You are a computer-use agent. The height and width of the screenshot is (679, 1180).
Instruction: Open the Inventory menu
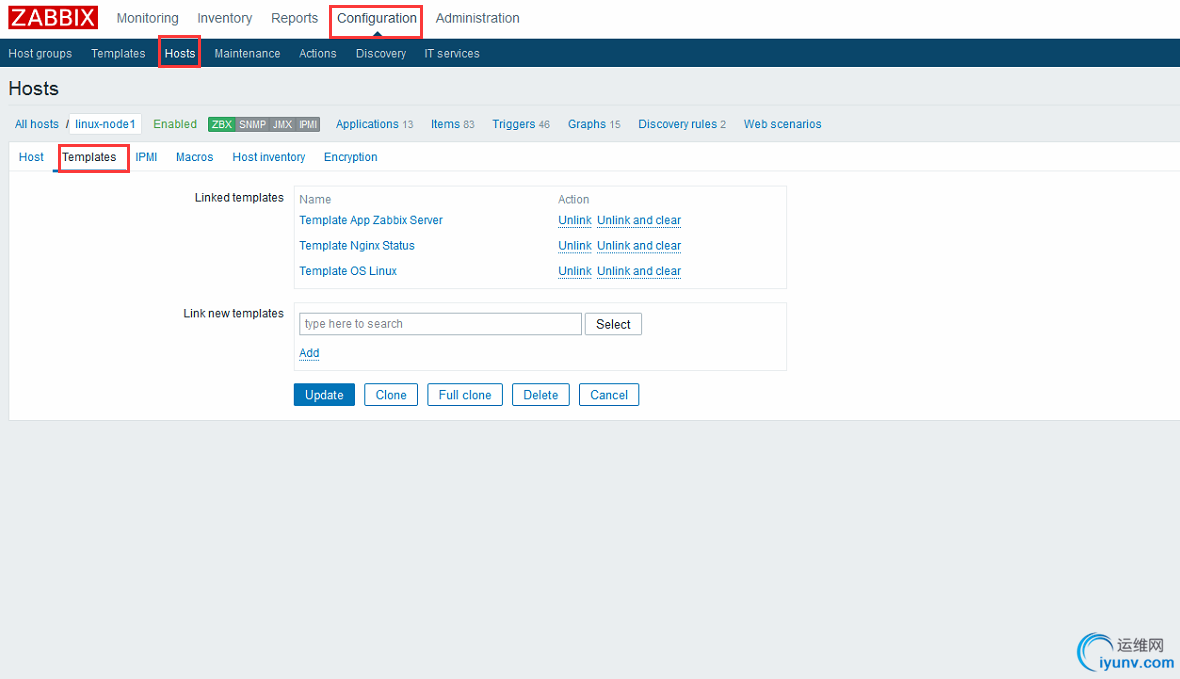pyautogui.click(x=224, y=18)
